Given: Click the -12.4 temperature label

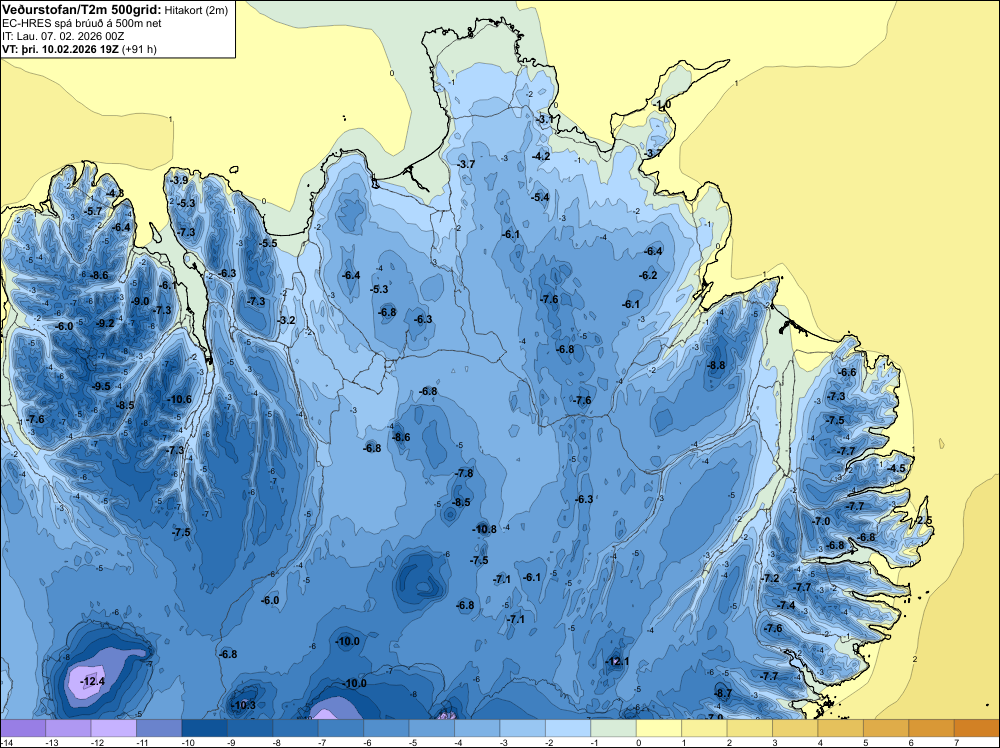Looking at the screenshot, I should pyautogui.click(x=92, y=682).
